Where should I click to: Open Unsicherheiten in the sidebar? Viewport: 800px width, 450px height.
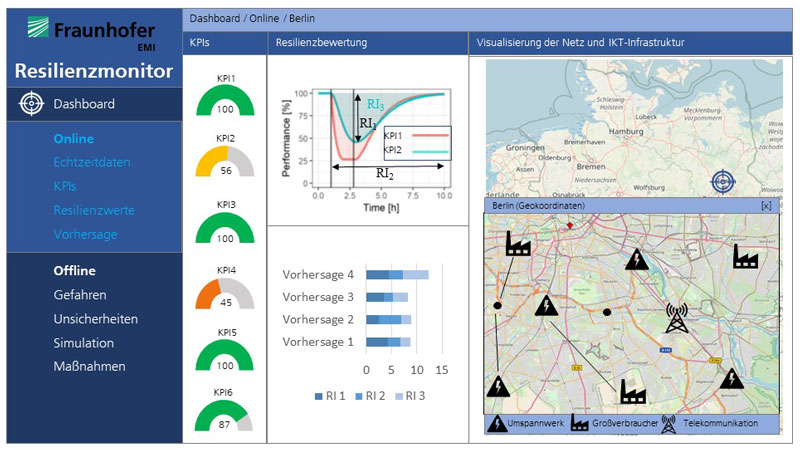pyautogui.click(x=95, y=319)
